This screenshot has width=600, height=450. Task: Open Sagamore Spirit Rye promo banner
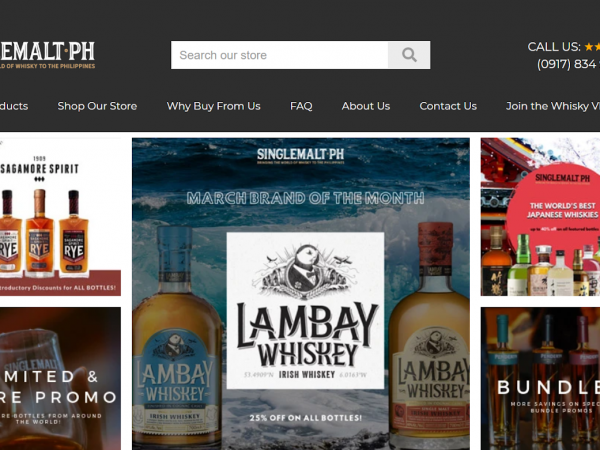coord(60,217)
